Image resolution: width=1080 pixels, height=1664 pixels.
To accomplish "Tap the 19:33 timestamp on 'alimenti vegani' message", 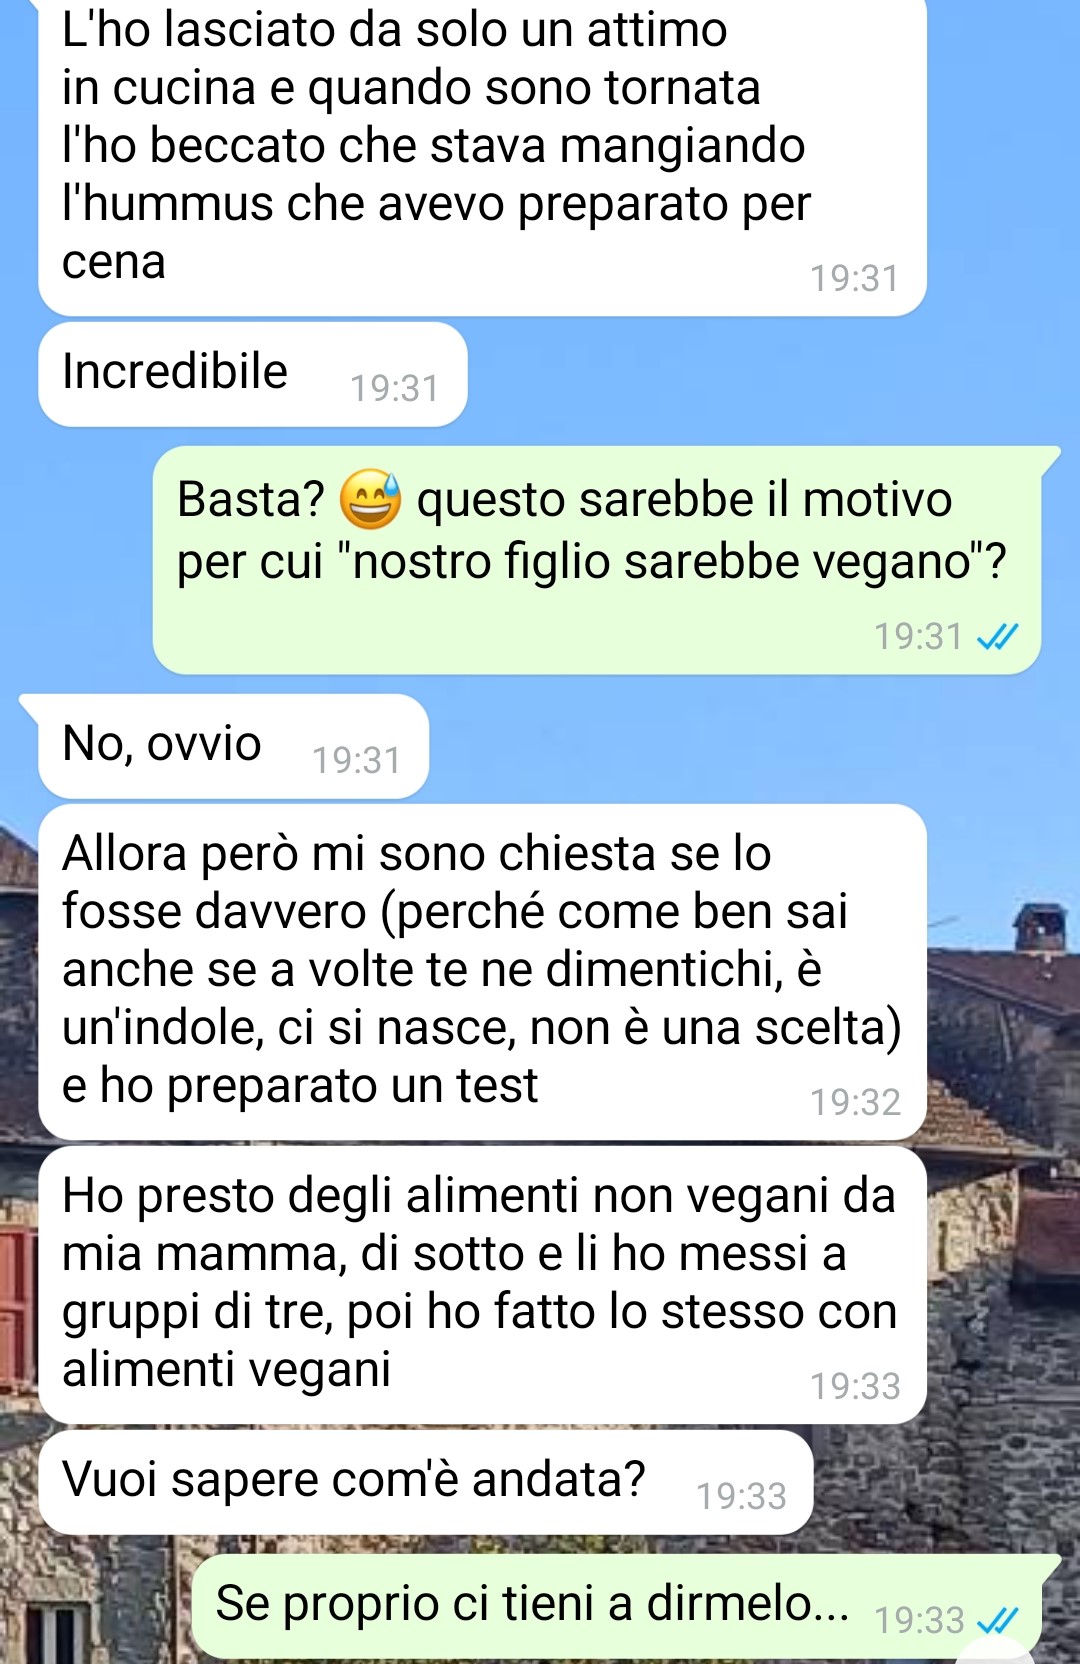I will (855, 1386).
